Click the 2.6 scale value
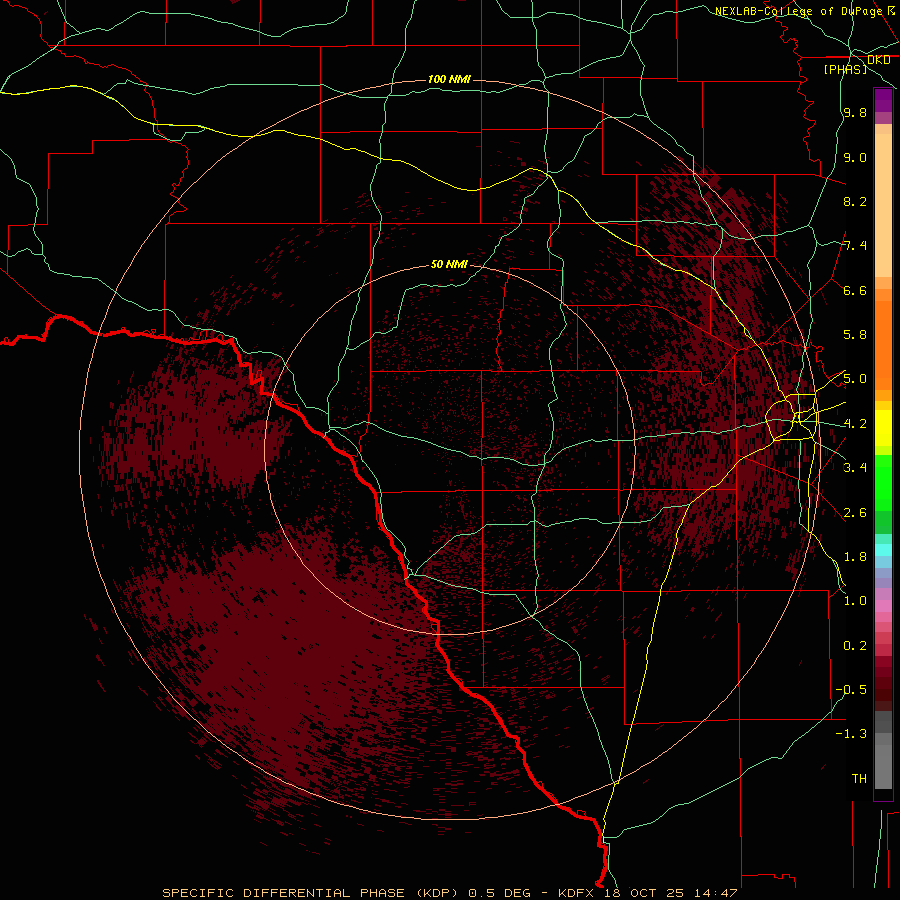Screen dimensions: 900x900 click(x=855, y=513)
